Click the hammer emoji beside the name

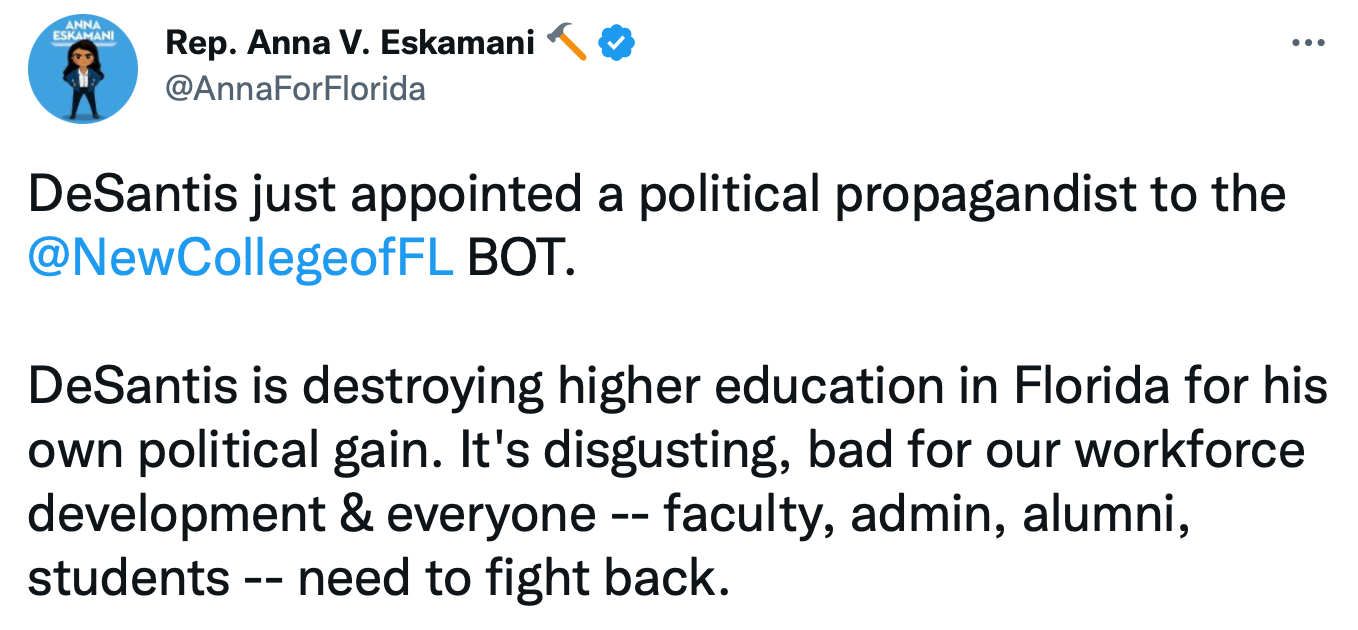pos(567,42)
